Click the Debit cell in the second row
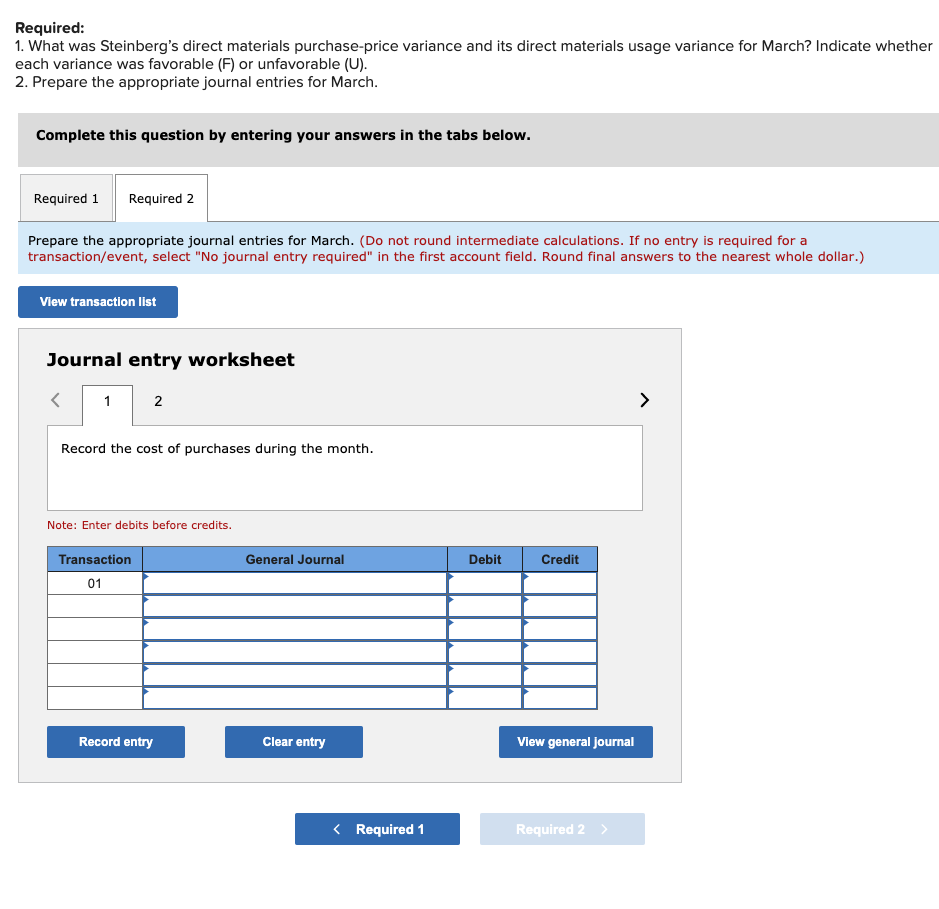 [485, 606]
